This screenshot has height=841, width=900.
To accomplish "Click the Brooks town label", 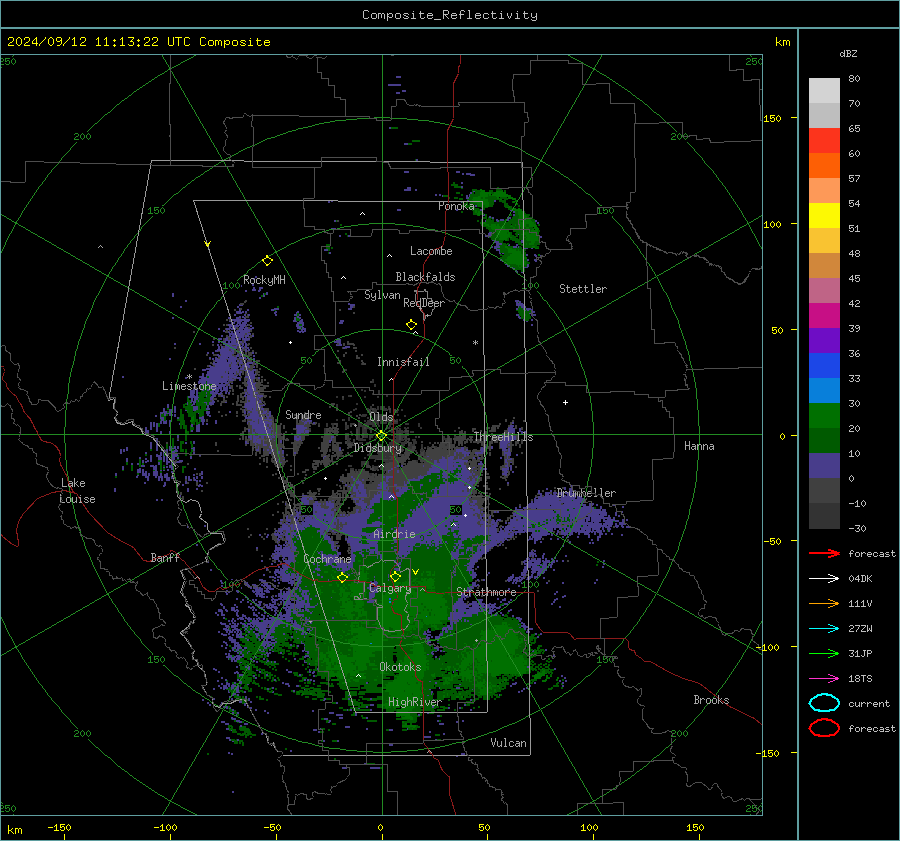I will [x=711, y=700].
